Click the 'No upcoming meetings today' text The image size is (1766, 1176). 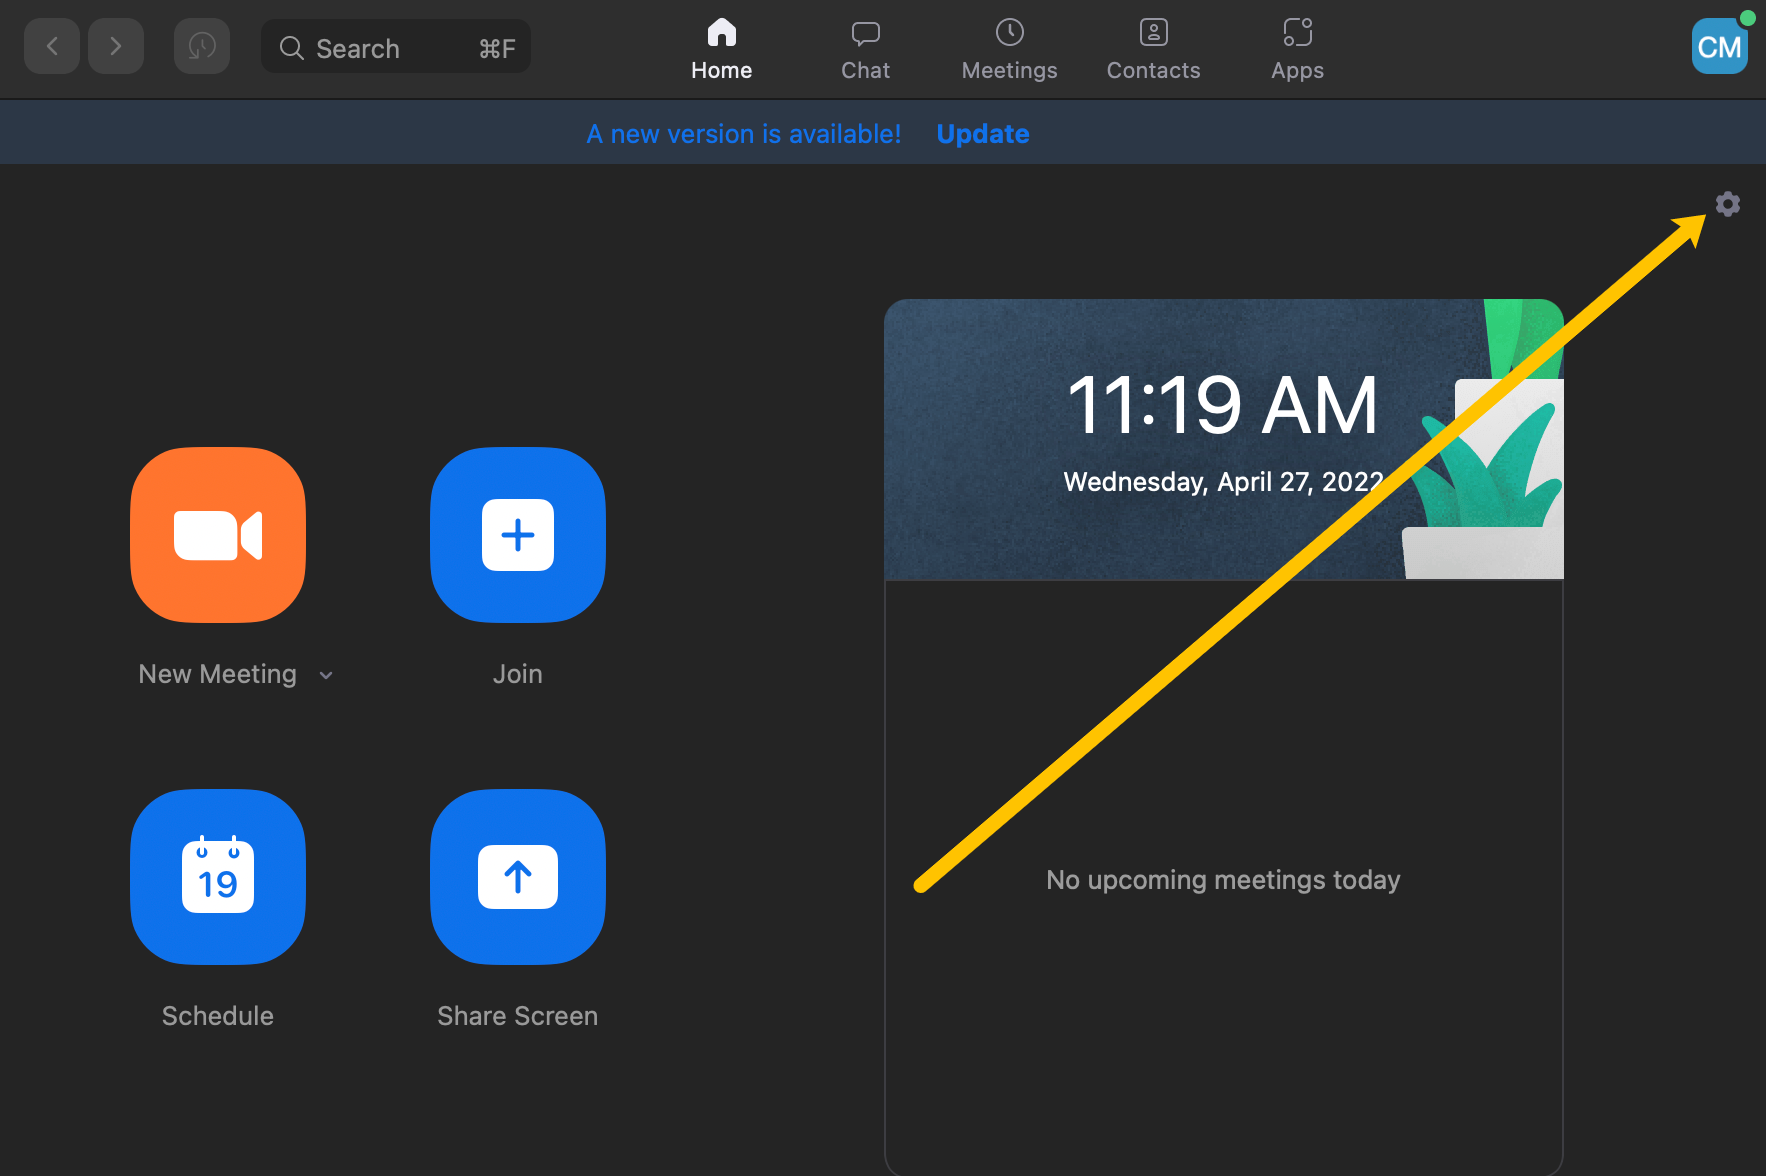pyautogui.click(x=1223, y=880)
